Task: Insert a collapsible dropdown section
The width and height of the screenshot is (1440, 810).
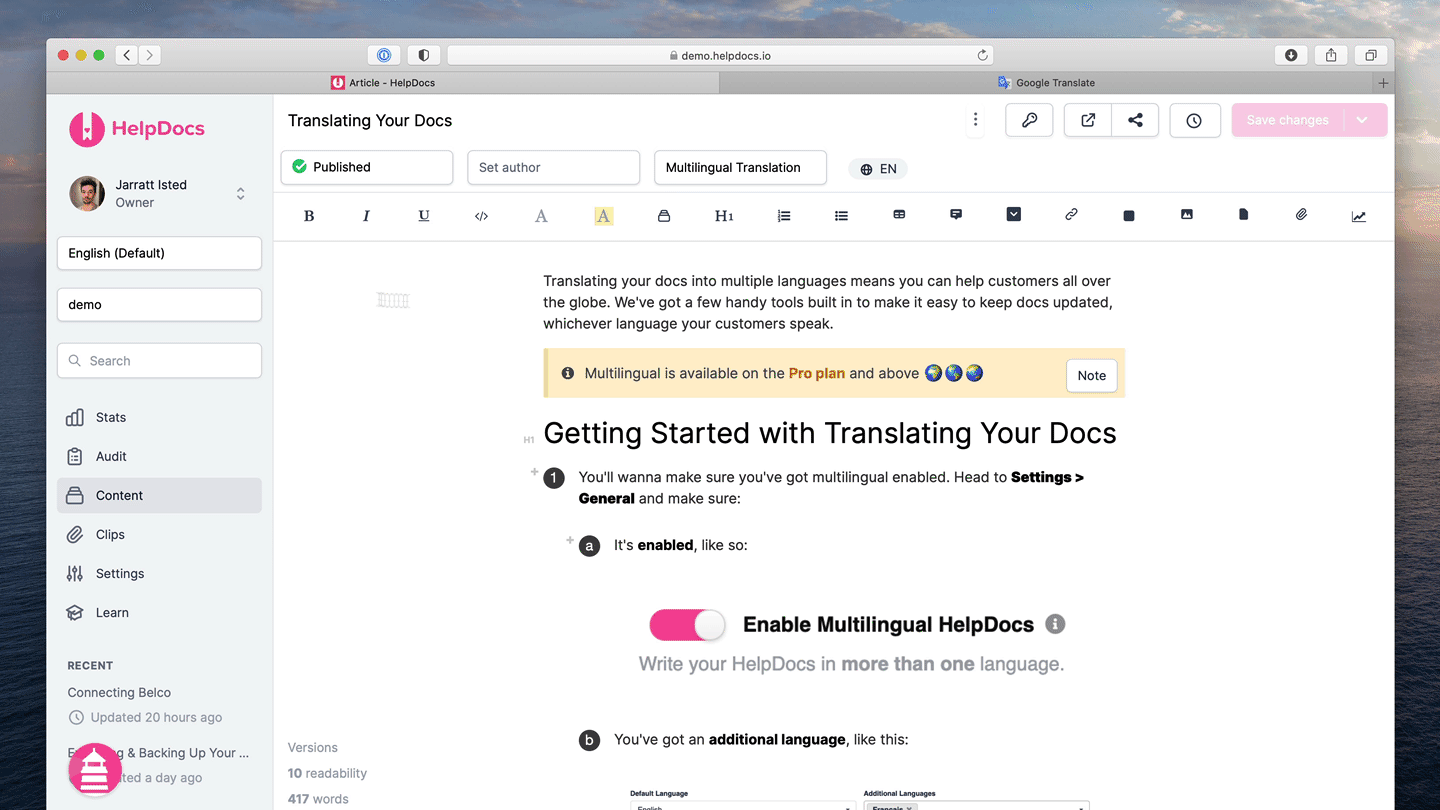Action: tap(1014, 214)
